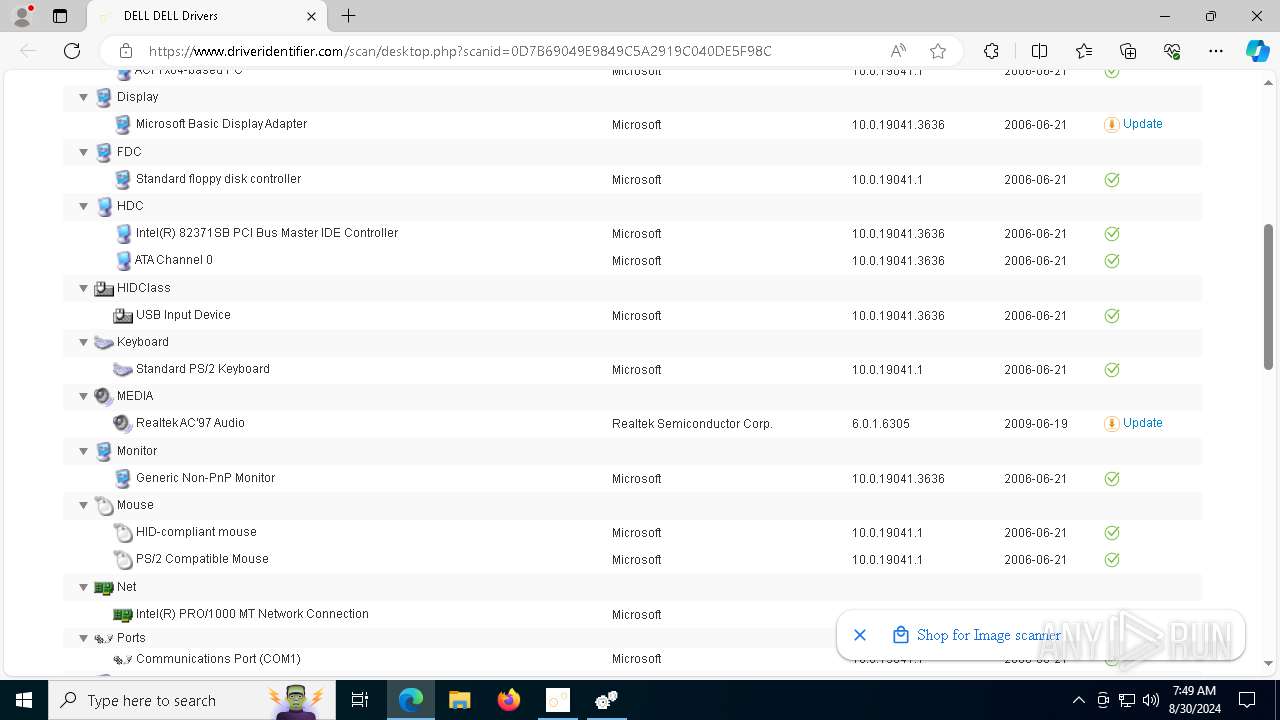Click the Update download icon for Basic Display Adapter
Image resolution: width=1280 pixels, height=720 pixels.
[x=1111, y=125]
